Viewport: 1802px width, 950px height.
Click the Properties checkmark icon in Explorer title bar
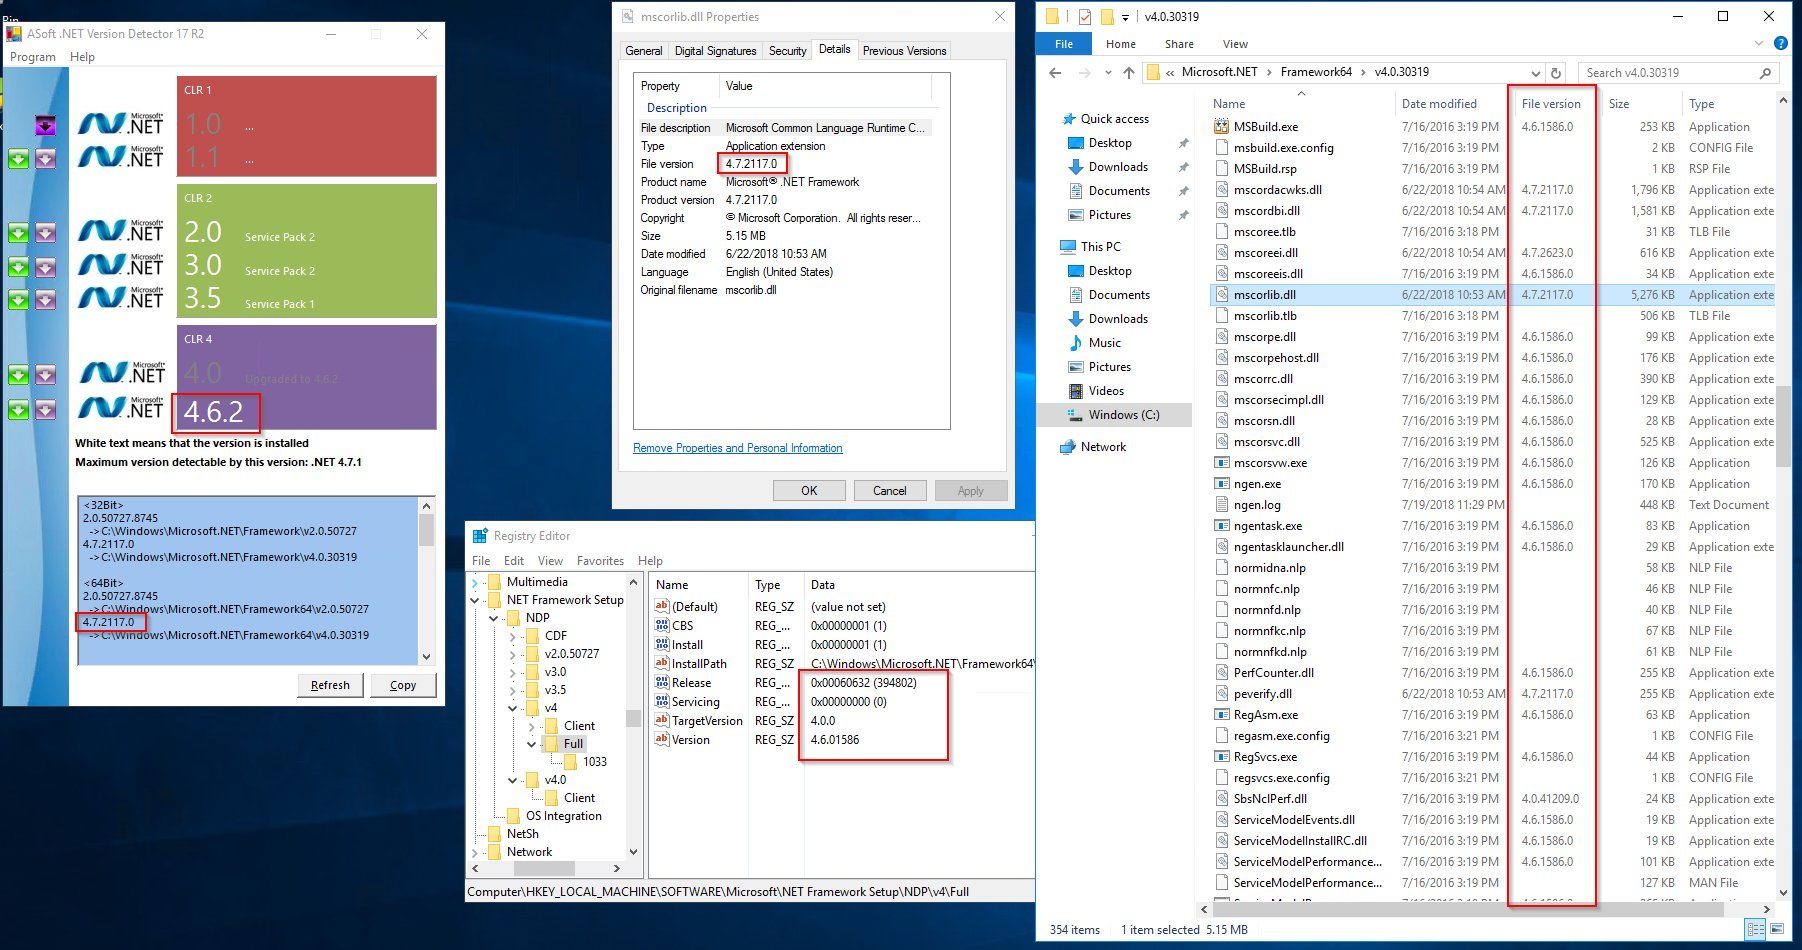click(x=1085, y=17)
